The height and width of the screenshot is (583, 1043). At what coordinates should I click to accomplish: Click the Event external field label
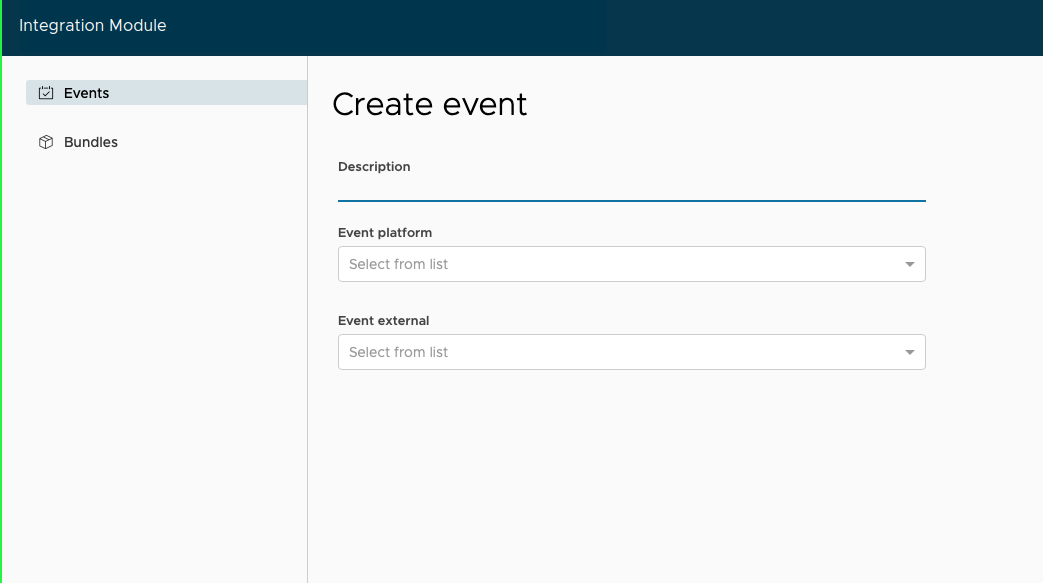coord(383,321)
